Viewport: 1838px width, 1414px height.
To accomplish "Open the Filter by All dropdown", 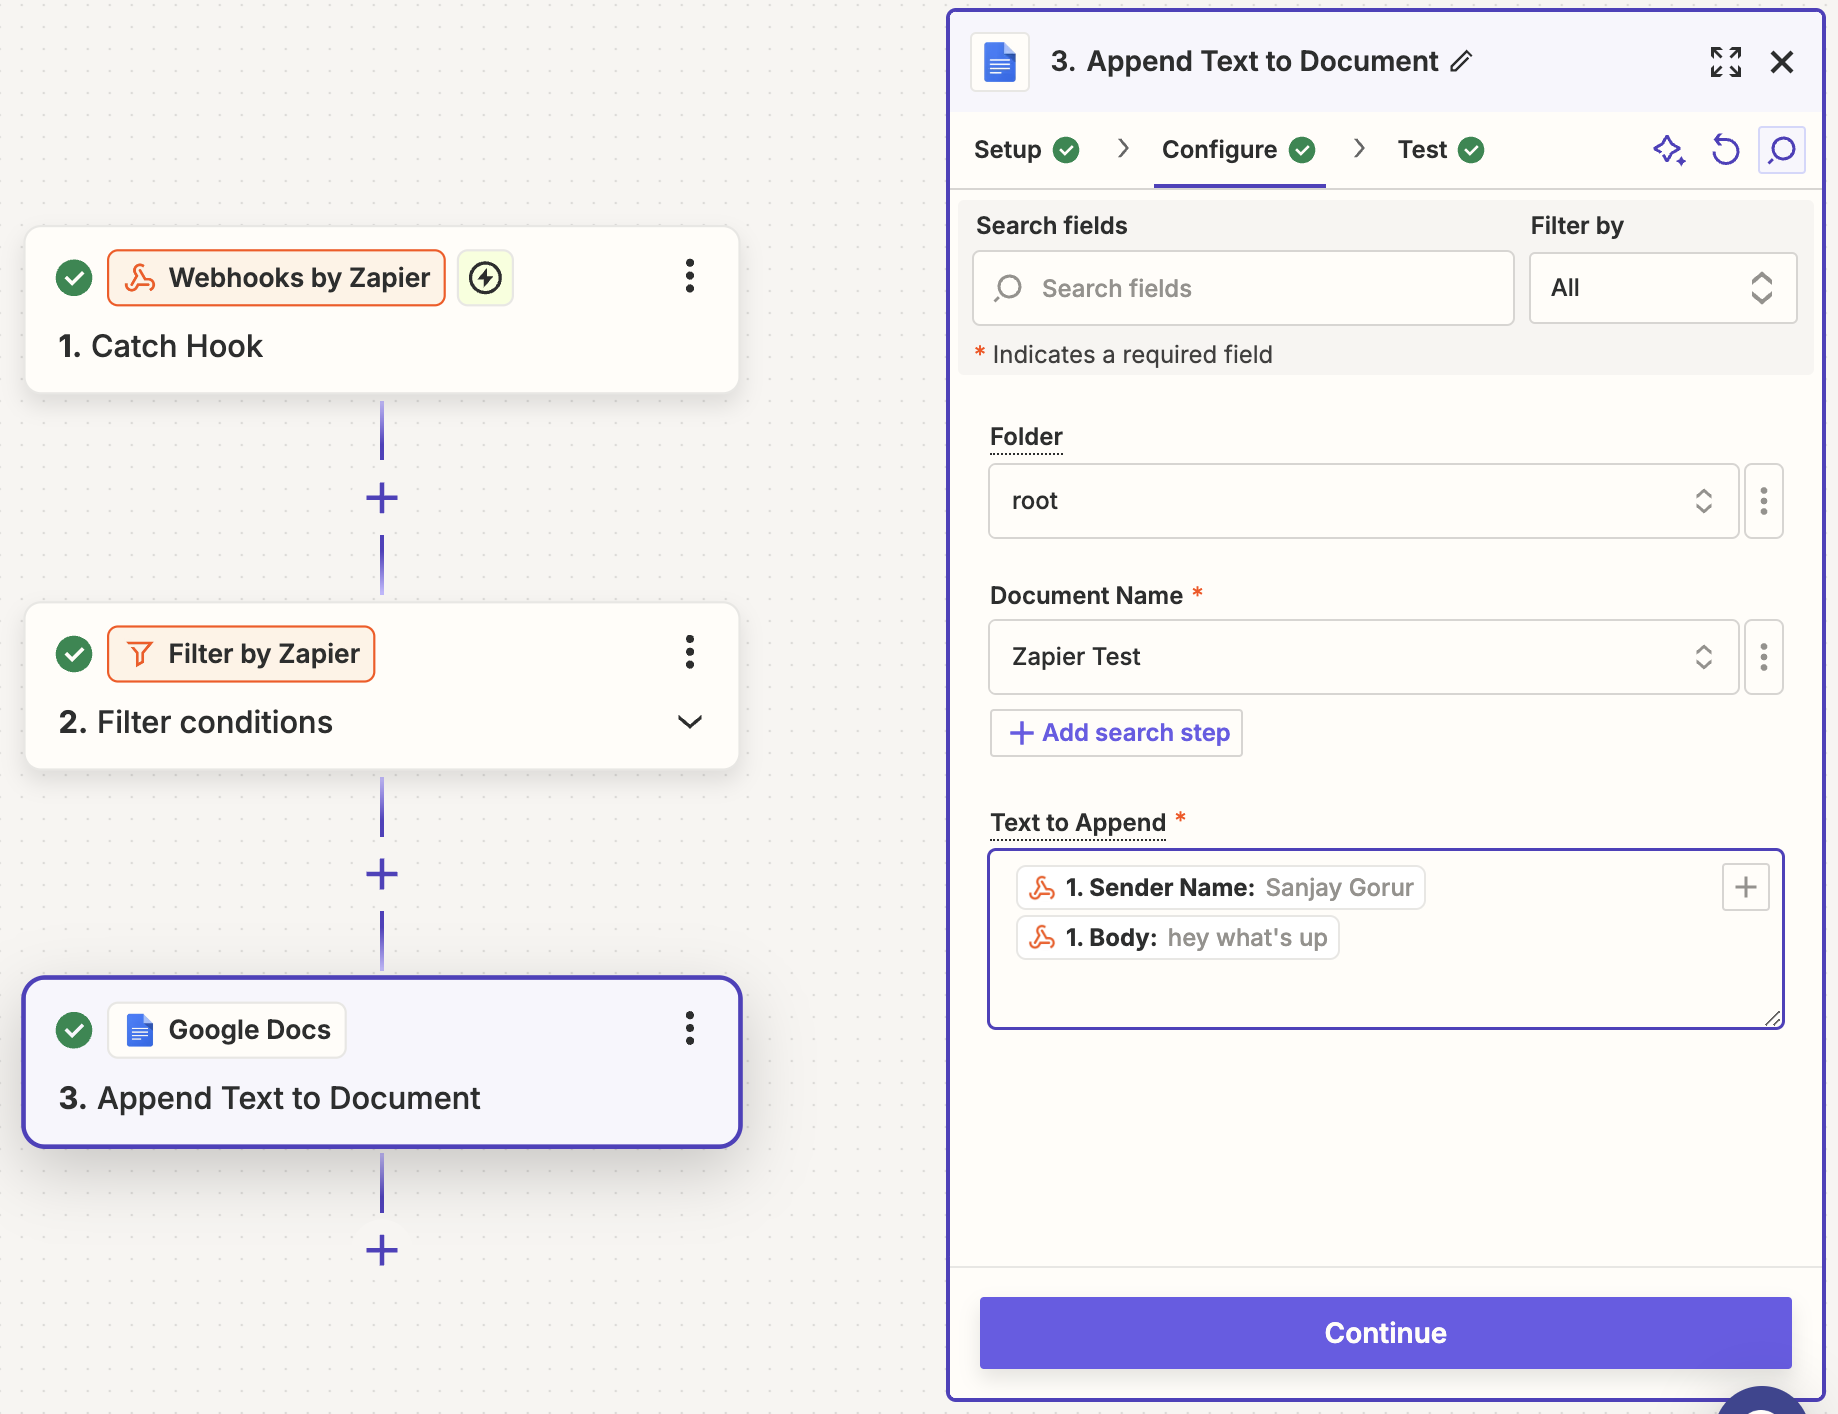I will click(x=1663, y=288).
